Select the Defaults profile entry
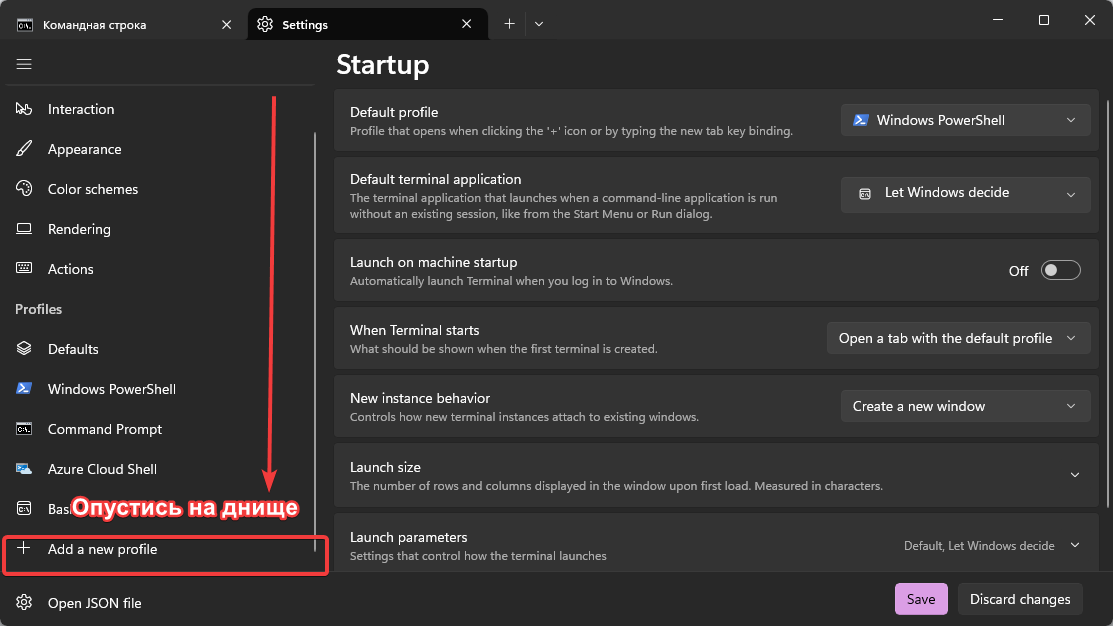This screenshot has width=1113, height=626. pyautogui.click(x=73, y=349)
